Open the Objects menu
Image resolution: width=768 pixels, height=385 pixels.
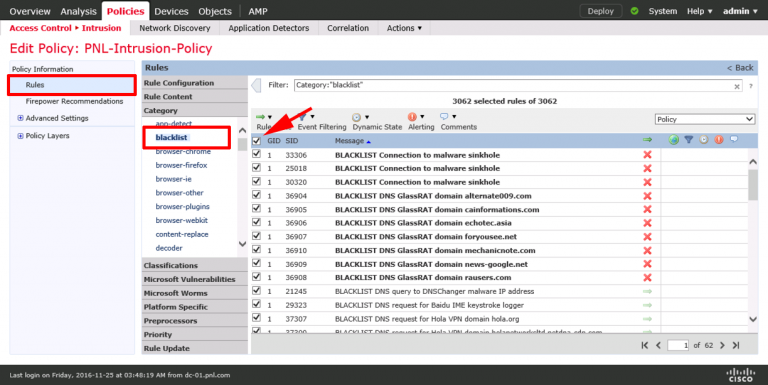pos(215,11)
